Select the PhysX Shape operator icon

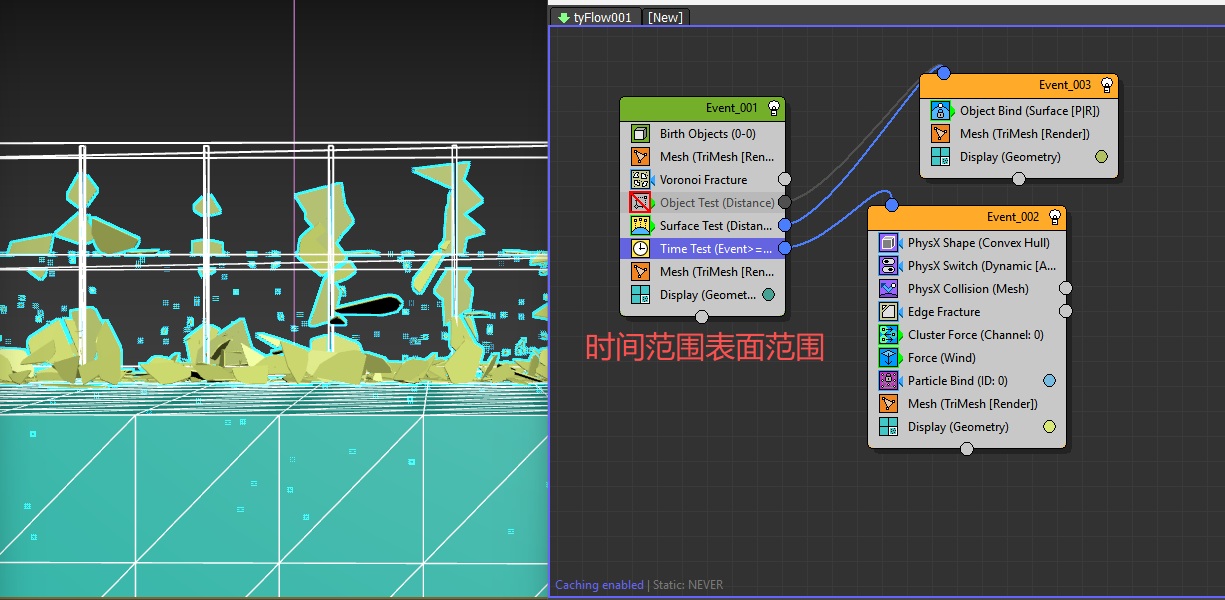889,243
